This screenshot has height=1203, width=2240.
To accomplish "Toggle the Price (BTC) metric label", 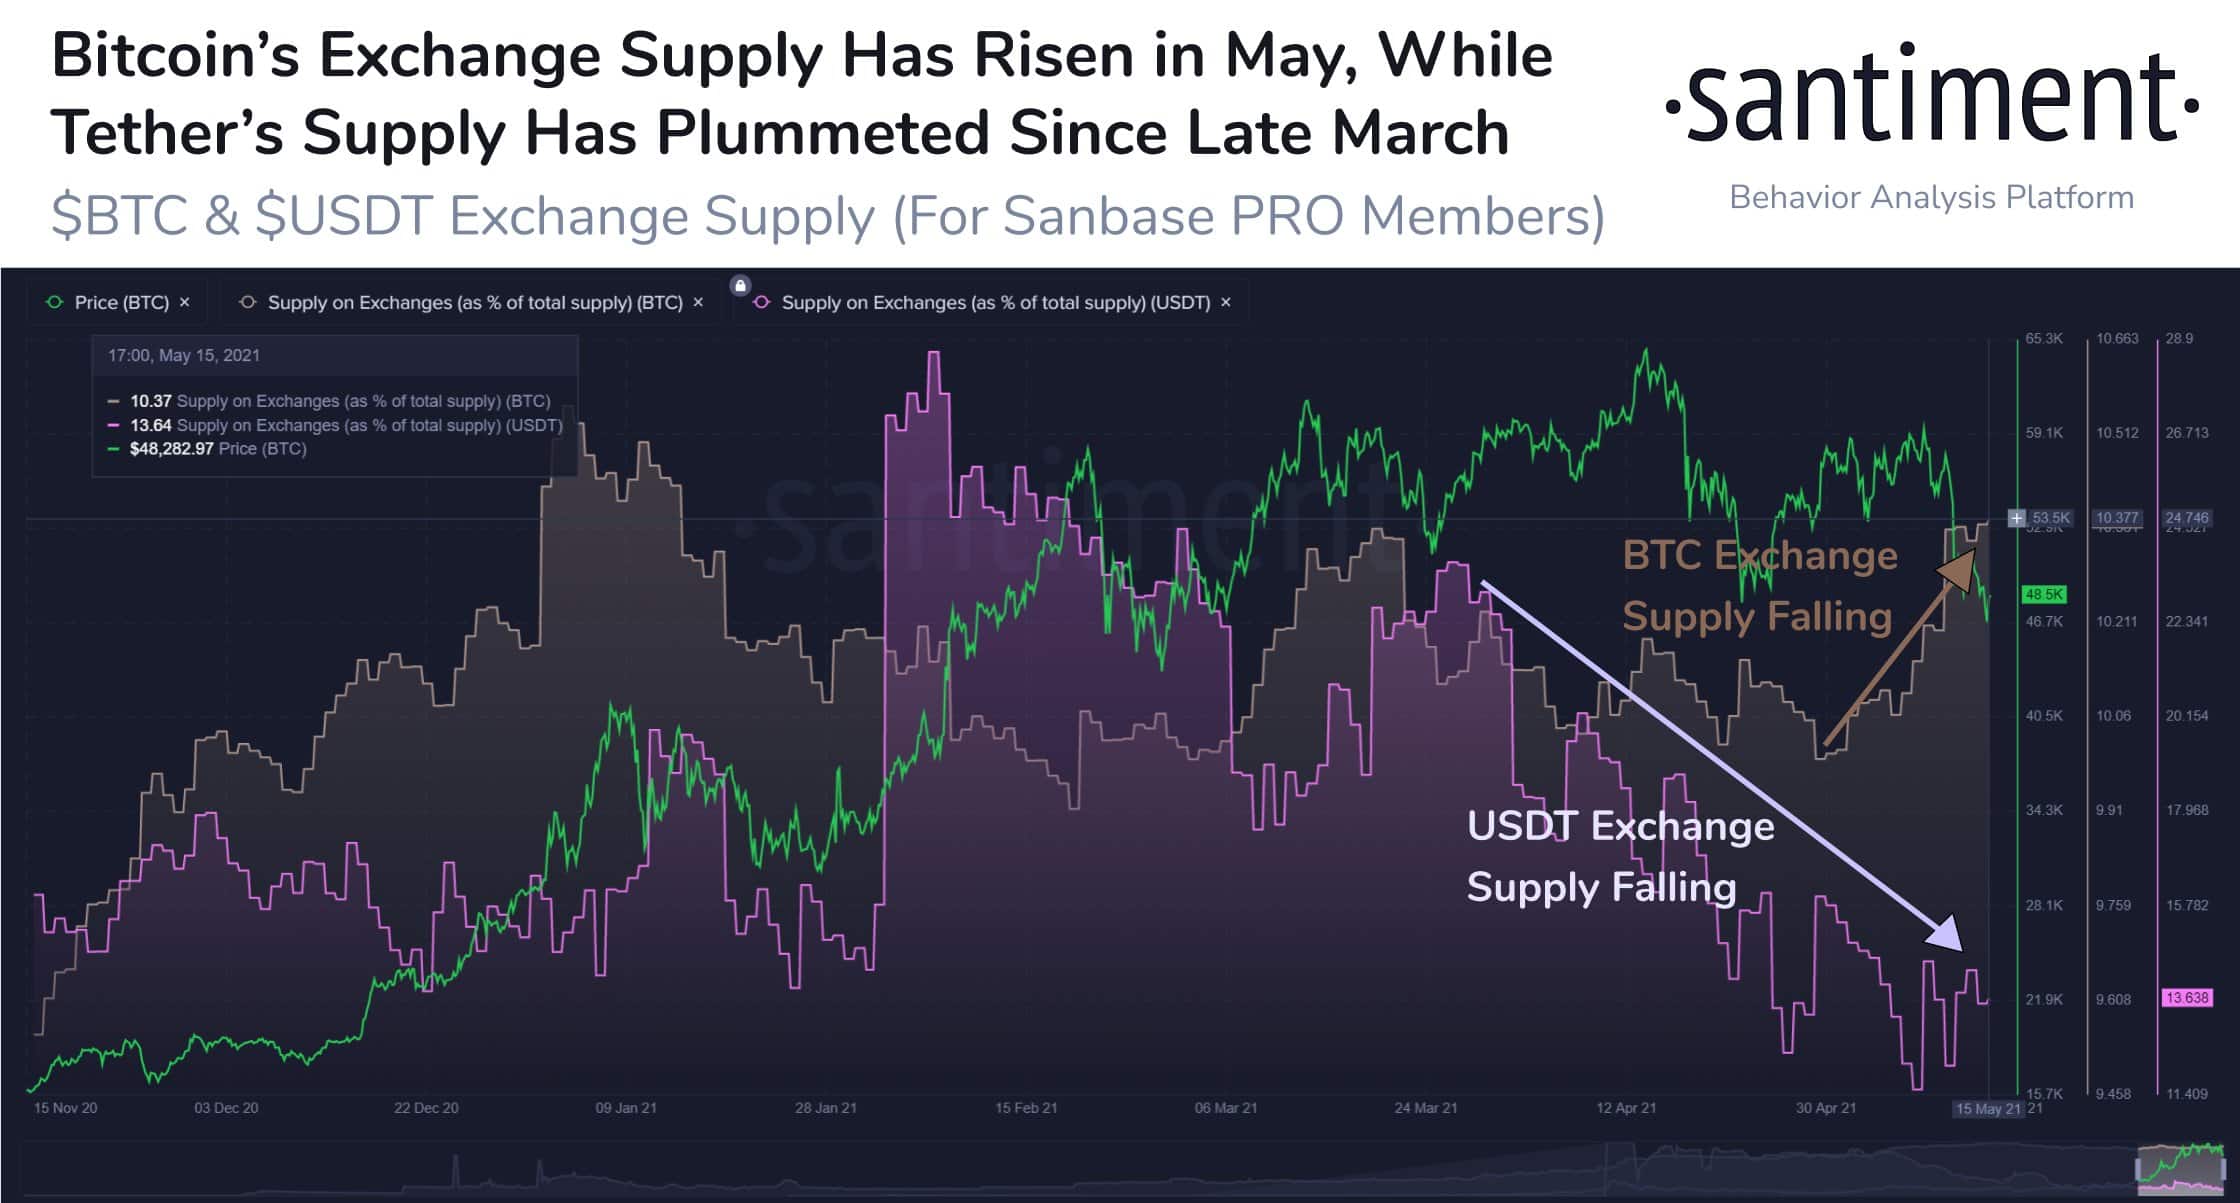I will click(x=121, y=302).
